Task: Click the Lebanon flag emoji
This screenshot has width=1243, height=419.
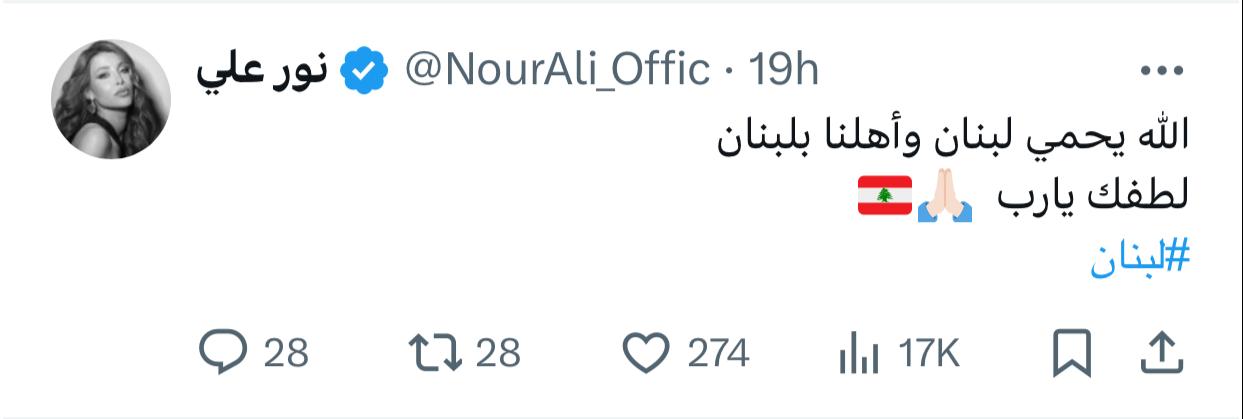Action: (884, 198)
